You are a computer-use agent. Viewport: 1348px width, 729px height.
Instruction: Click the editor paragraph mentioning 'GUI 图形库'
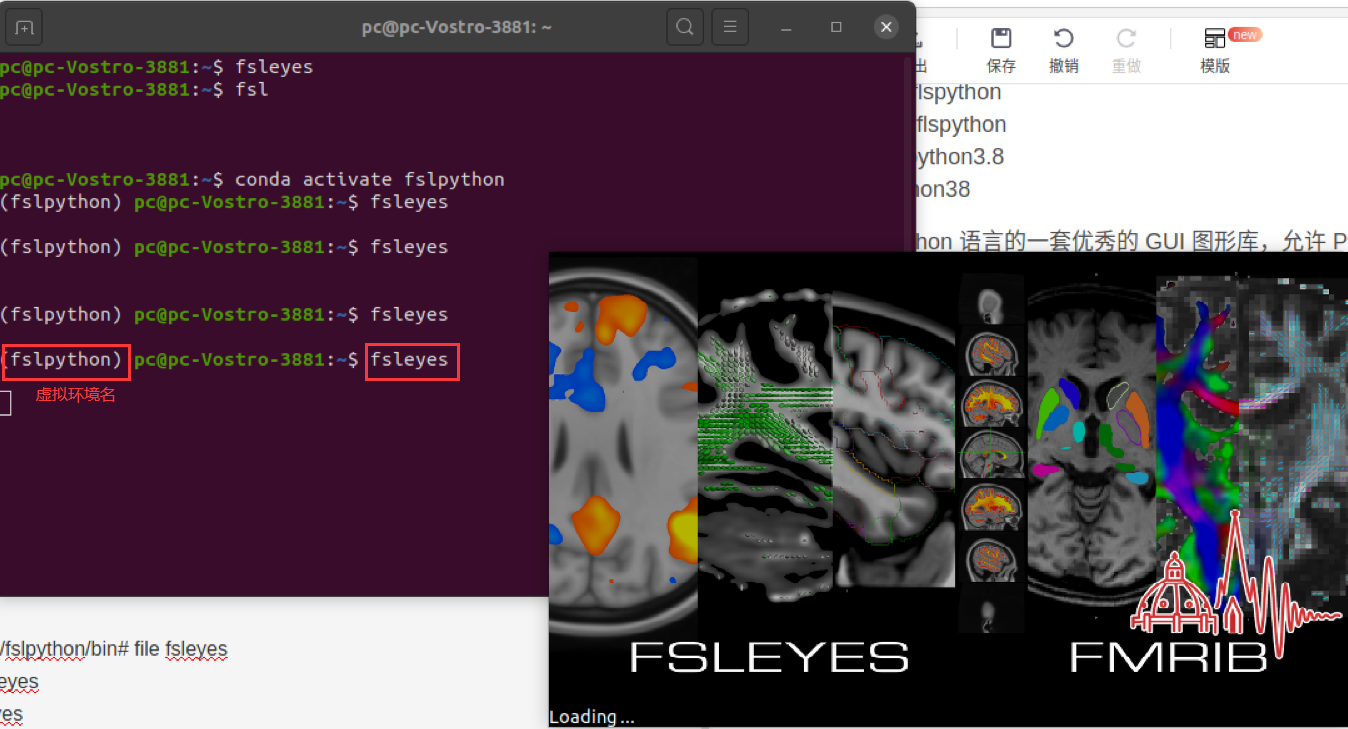point(1131,241)
